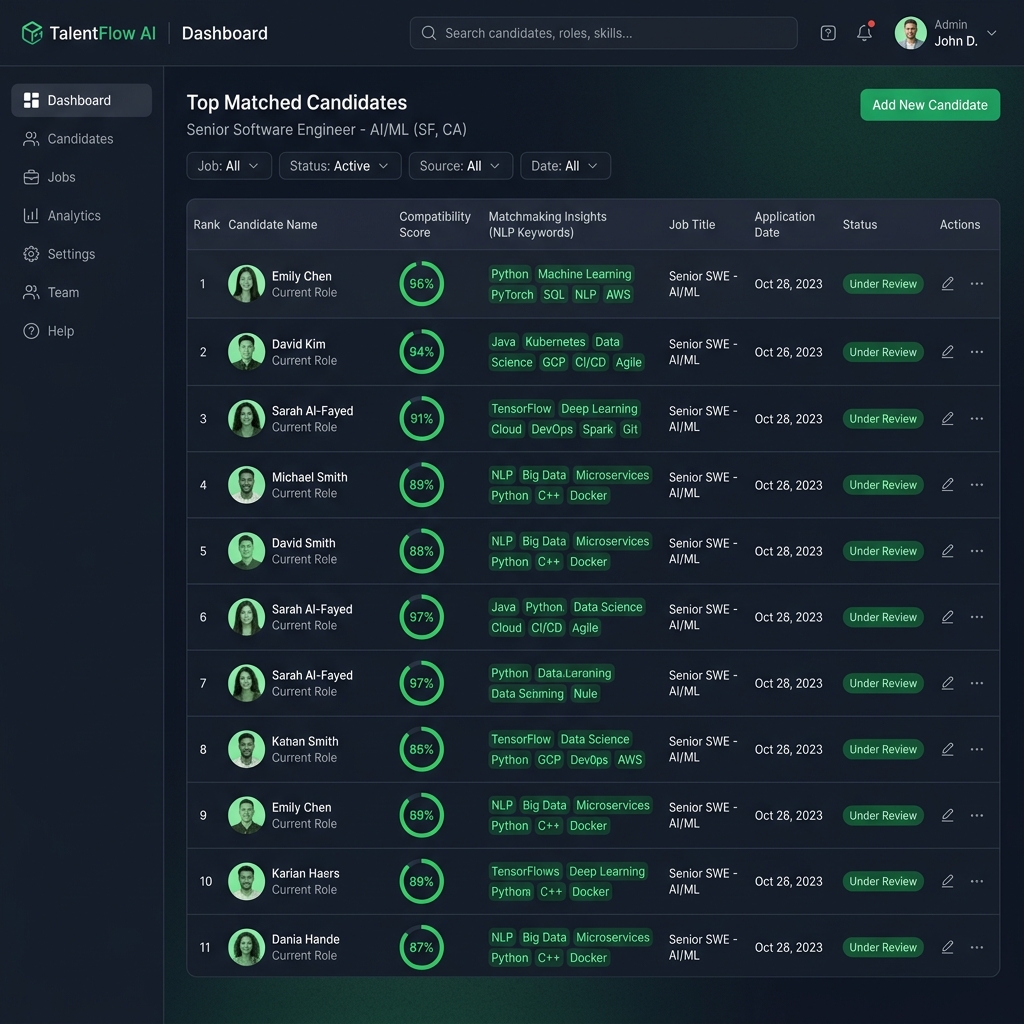Open more actions for Michael Smith

click(x=977, y=485)
